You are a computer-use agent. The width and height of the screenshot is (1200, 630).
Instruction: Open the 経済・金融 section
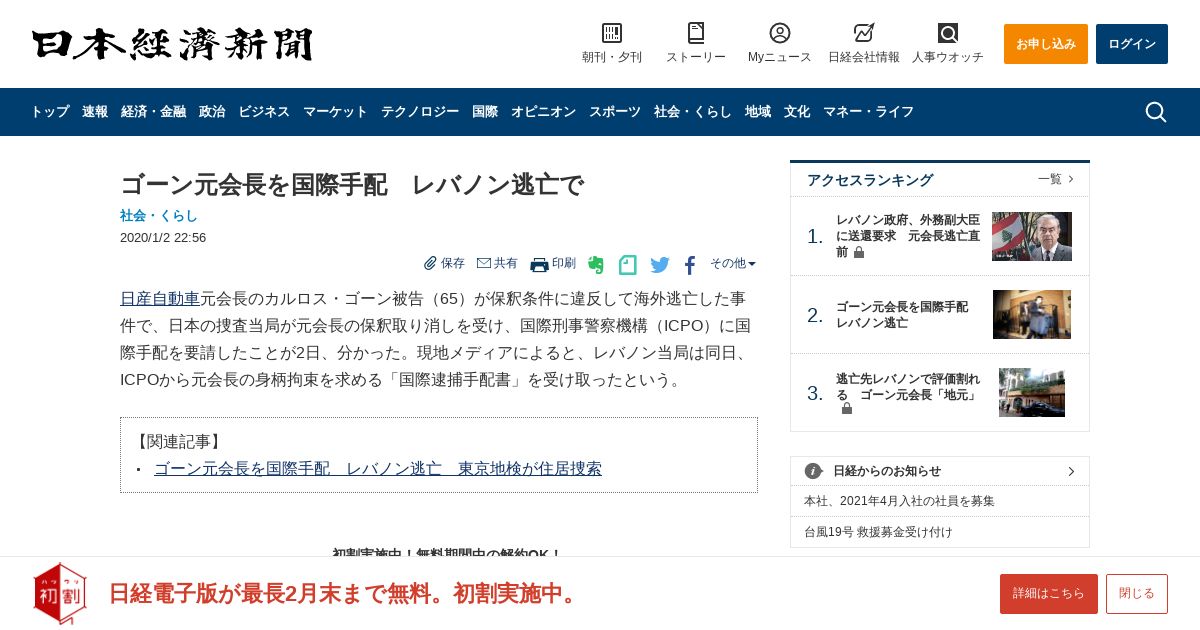coord(153,112)
